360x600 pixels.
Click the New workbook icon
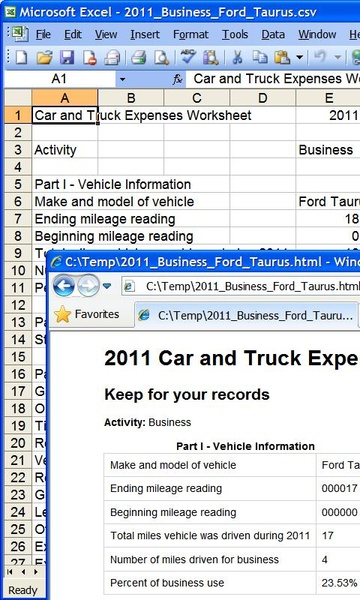click(x=21, y=57)
